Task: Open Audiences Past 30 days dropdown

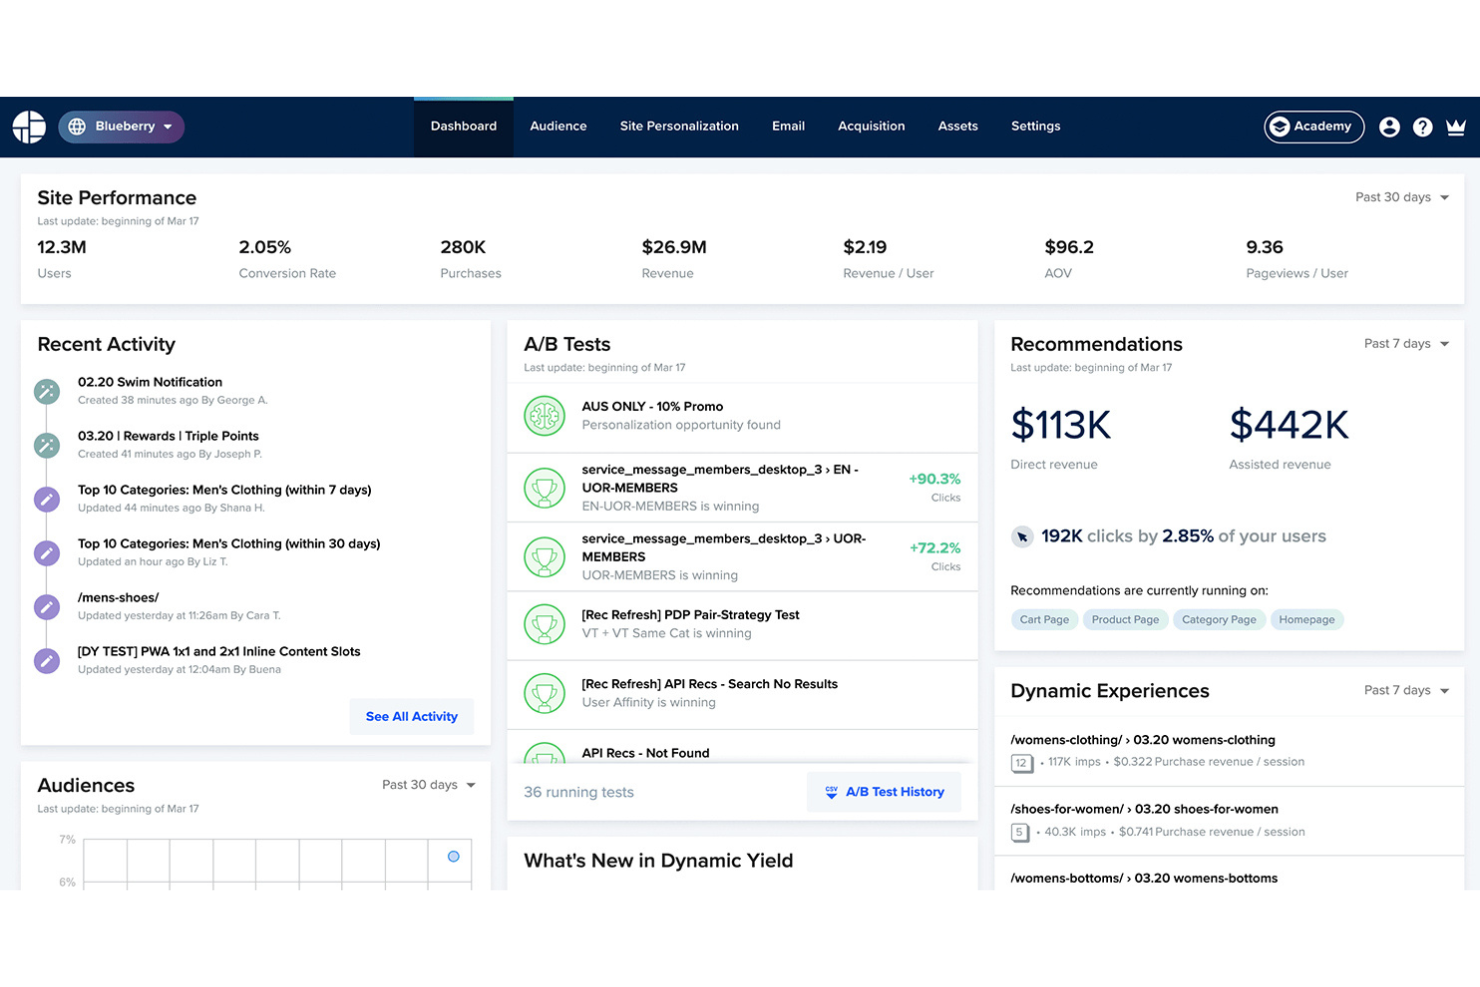Action: point(428,785)
